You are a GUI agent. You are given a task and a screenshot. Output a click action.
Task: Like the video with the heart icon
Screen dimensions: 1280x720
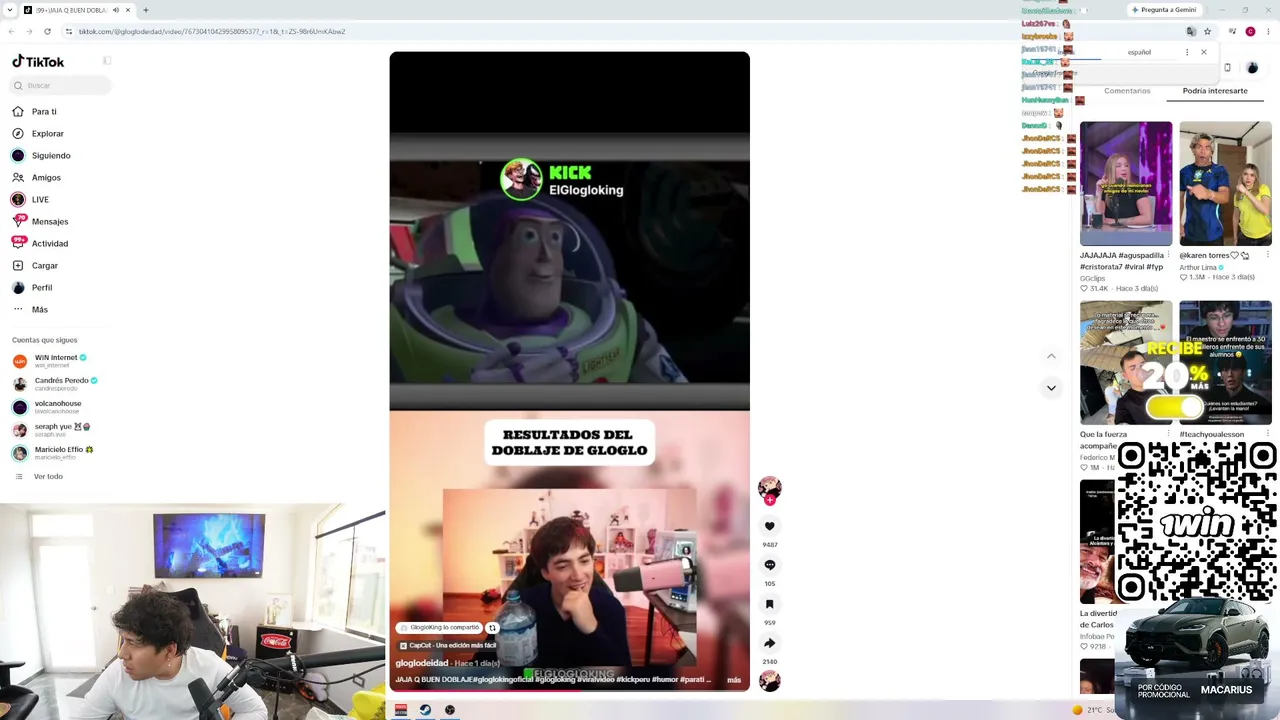(769, 526)
